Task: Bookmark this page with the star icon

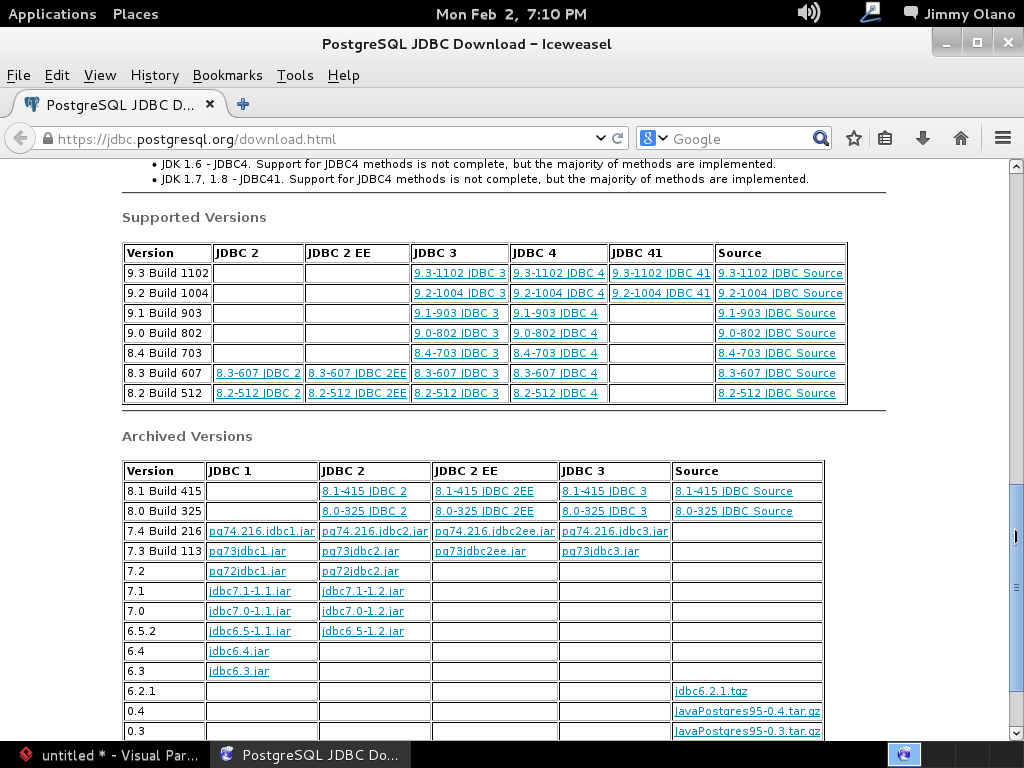Action: (853, 139)
